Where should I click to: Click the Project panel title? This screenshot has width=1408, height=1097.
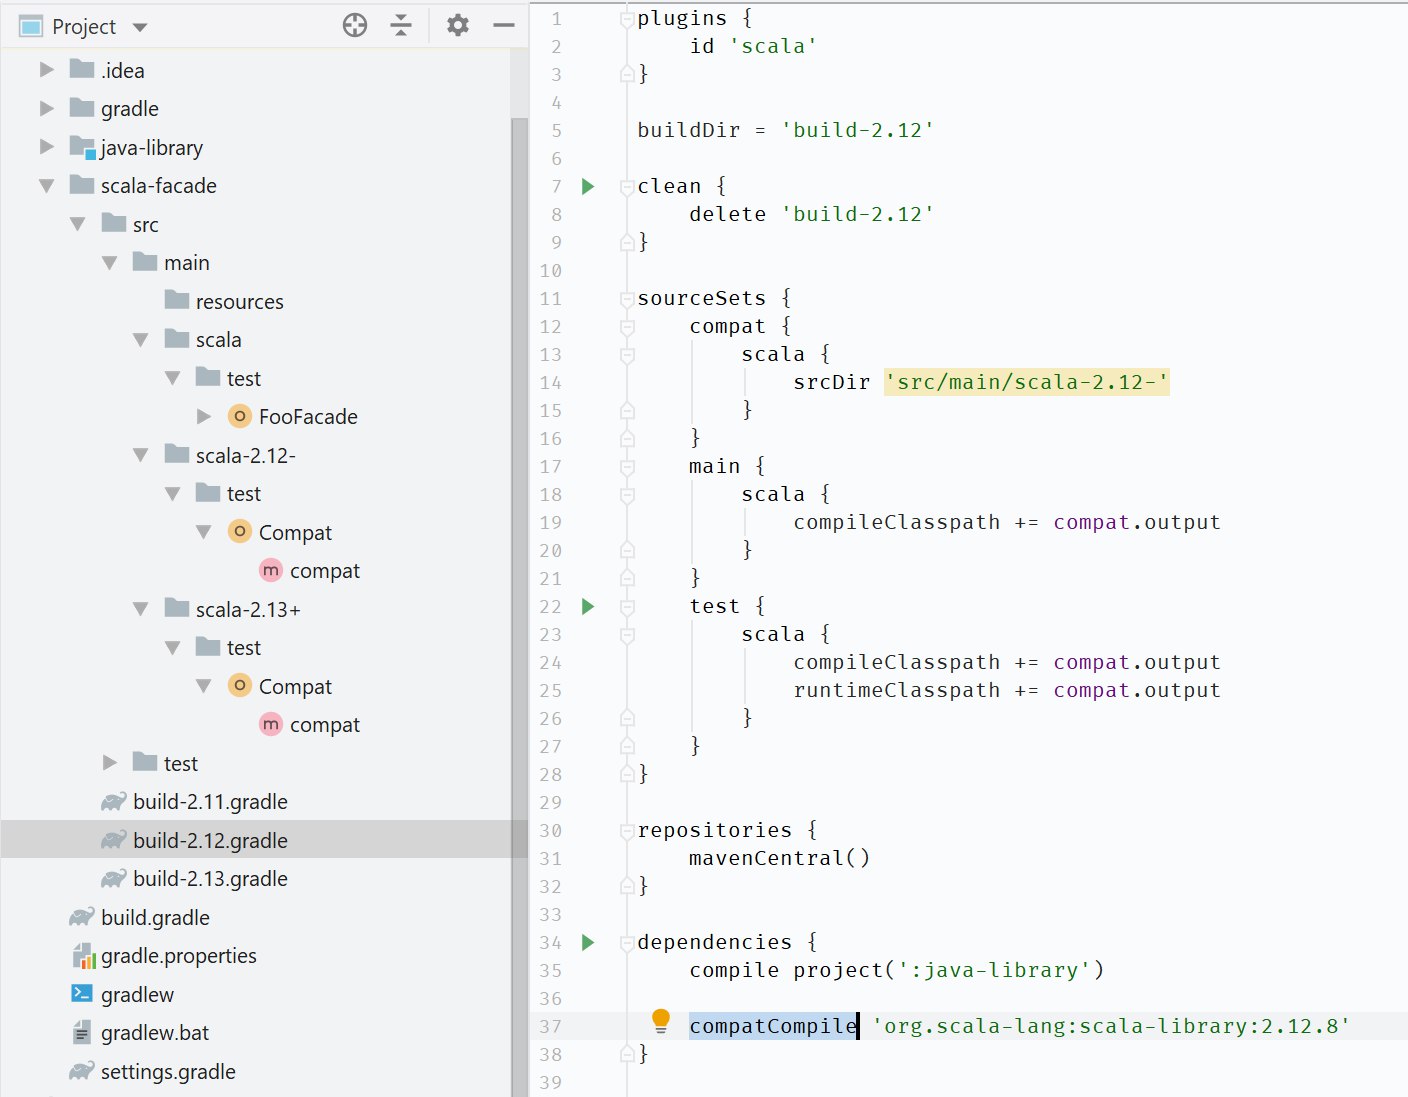[x=84, y=27]
